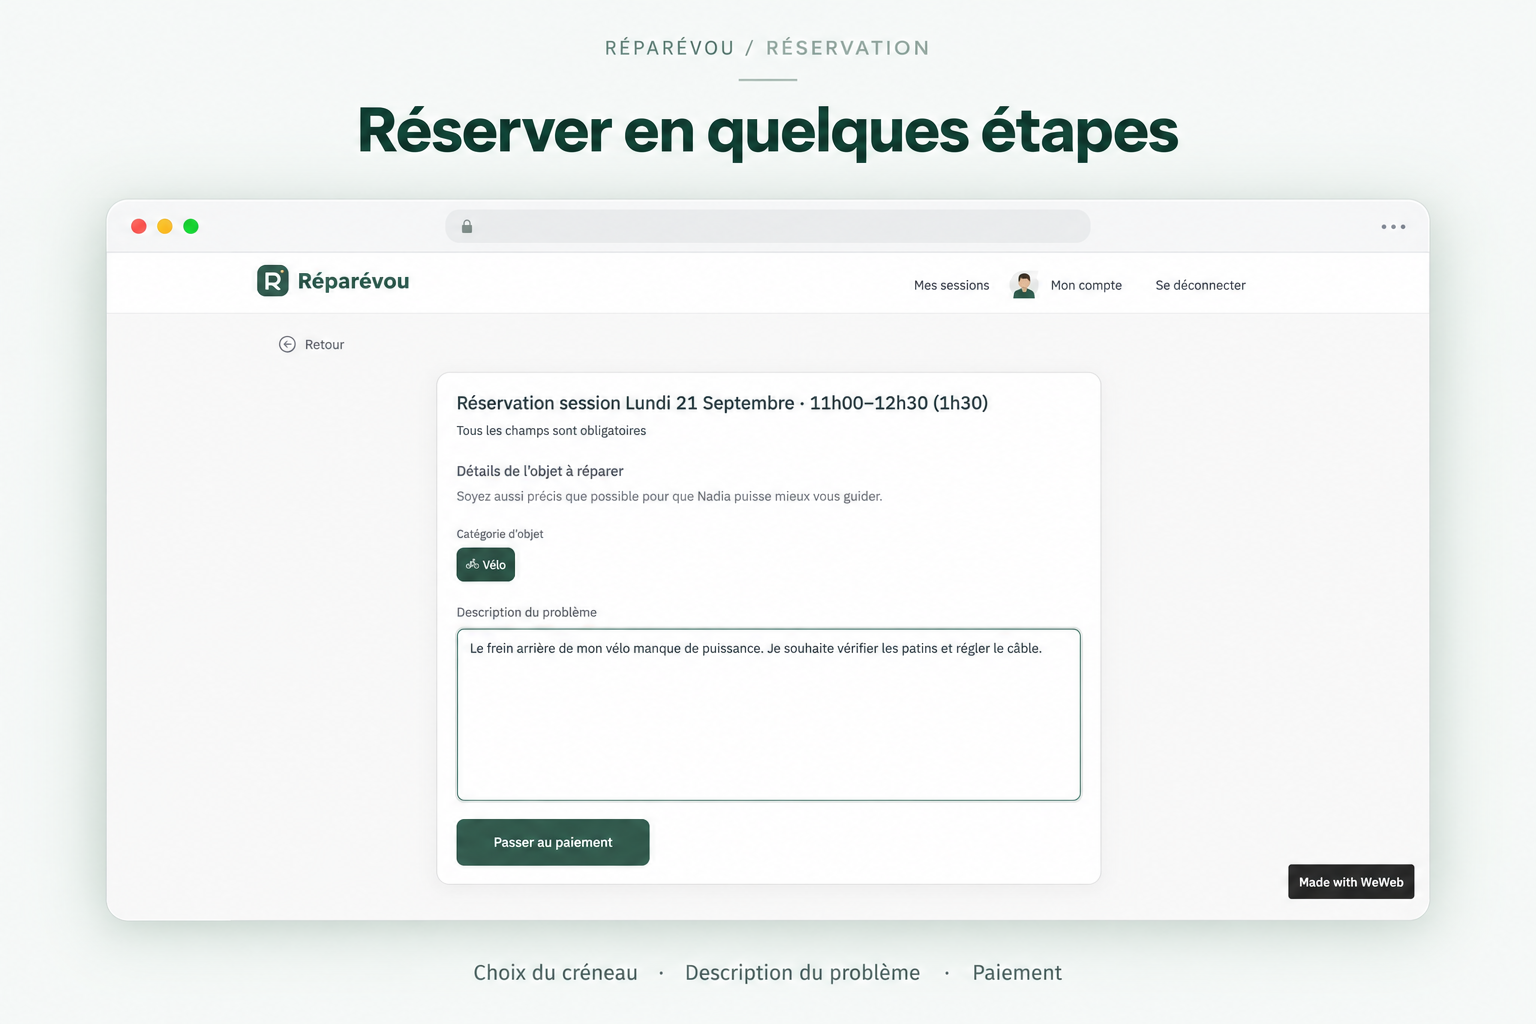Viewport: 1536px width, 1024px height.
Task: Click the Réparévou logo icon
Action: click(273, 281)
